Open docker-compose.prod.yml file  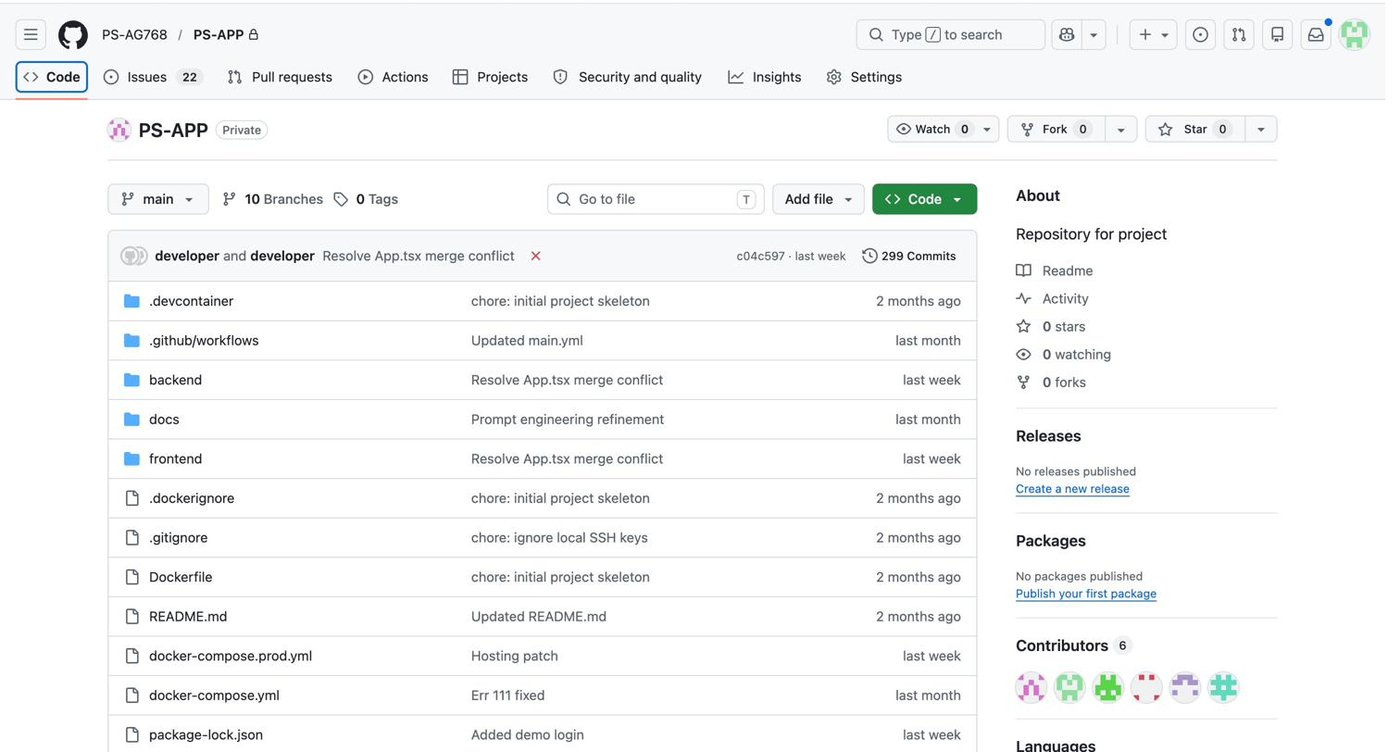pos(230,656)
